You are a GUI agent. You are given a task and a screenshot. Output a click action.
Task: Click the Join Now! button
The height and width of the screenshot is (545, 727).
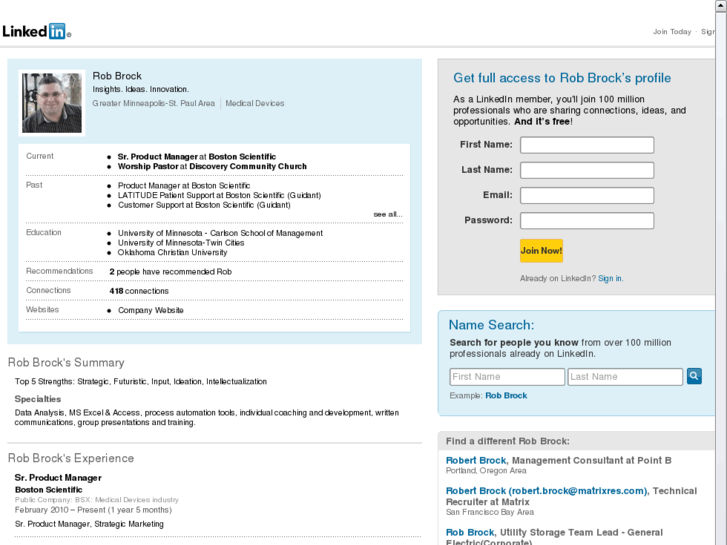pos(541,251)
